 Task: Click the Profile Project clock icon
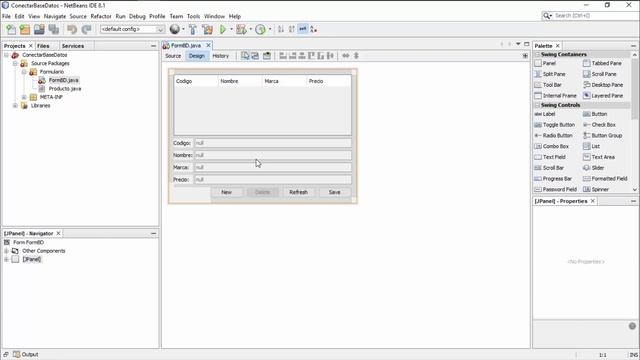pos(260,29)
